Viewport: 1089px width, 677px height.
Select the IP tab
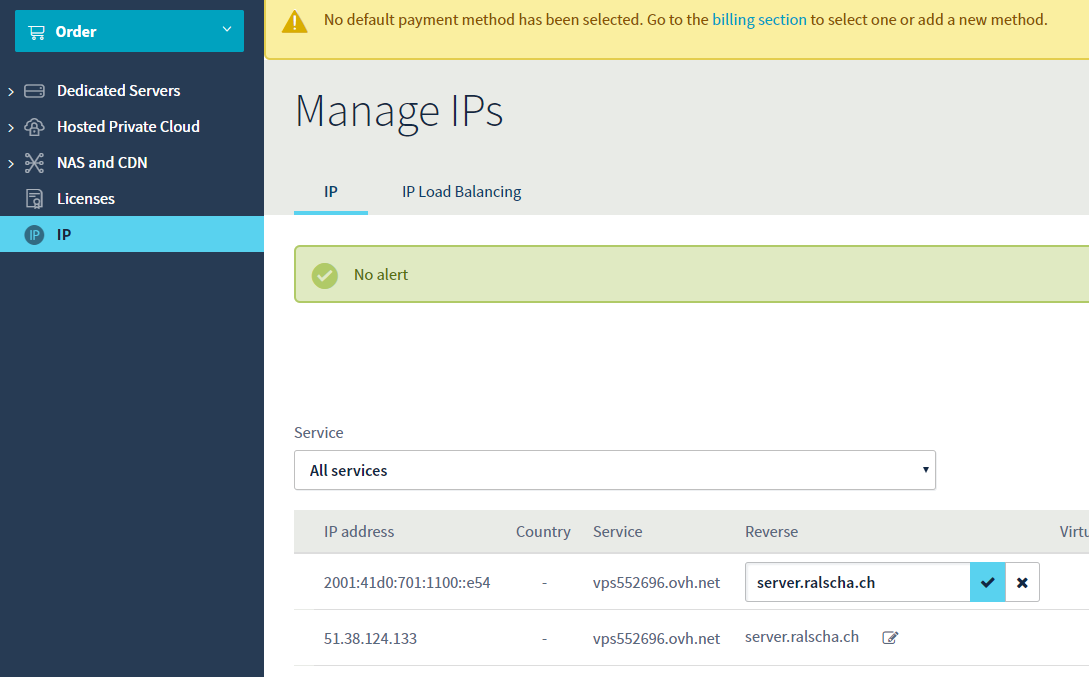click(x=331, y=192)
